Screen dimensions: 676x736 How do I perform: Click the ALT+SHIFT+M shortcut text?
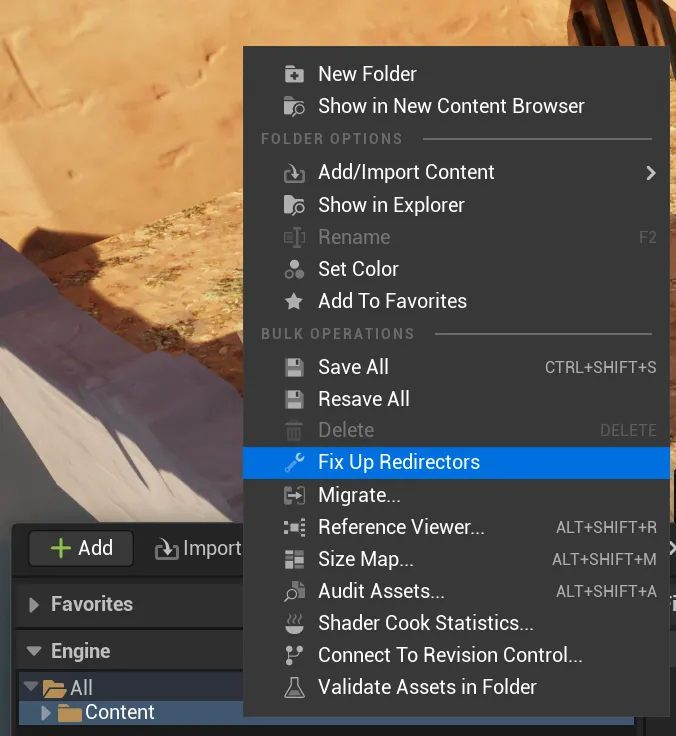(x=604, y=560)
